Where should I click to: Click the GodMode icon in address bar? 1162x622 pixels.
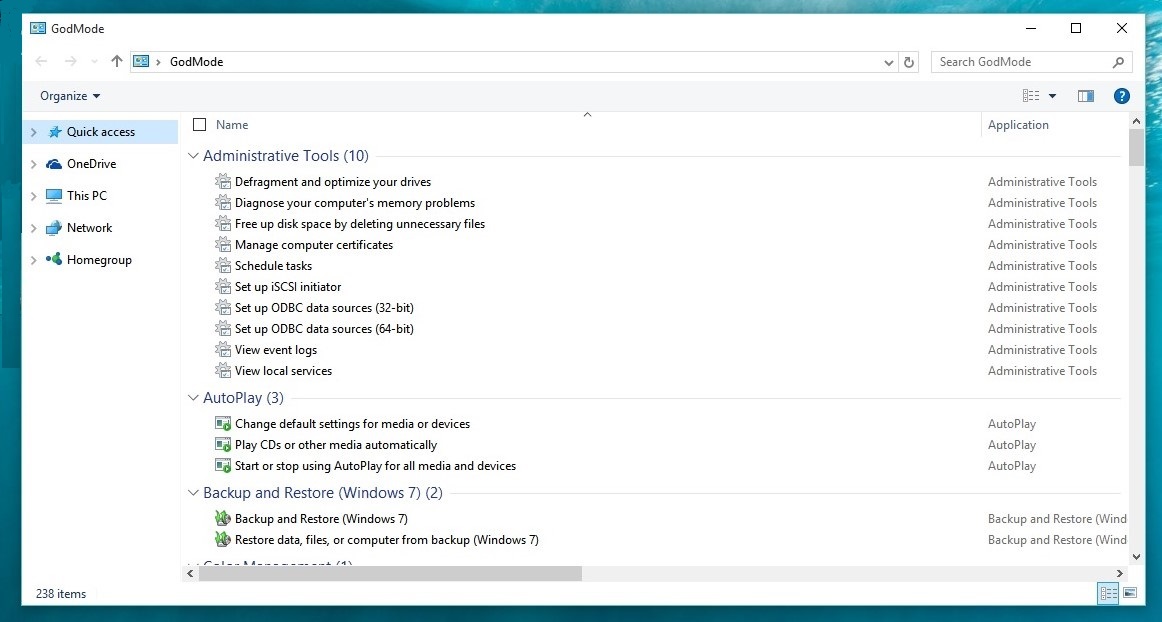point(141,62)
